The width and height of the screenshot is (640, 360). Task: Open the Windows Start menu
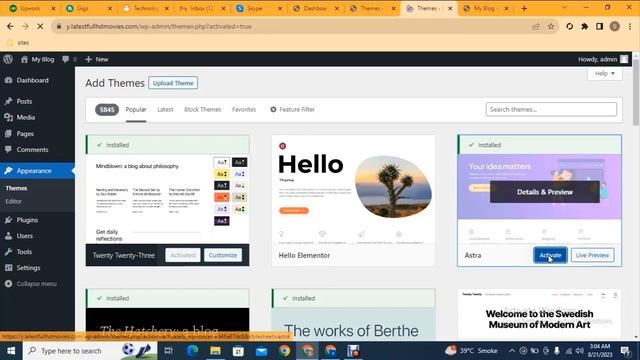tap(11, 351)
